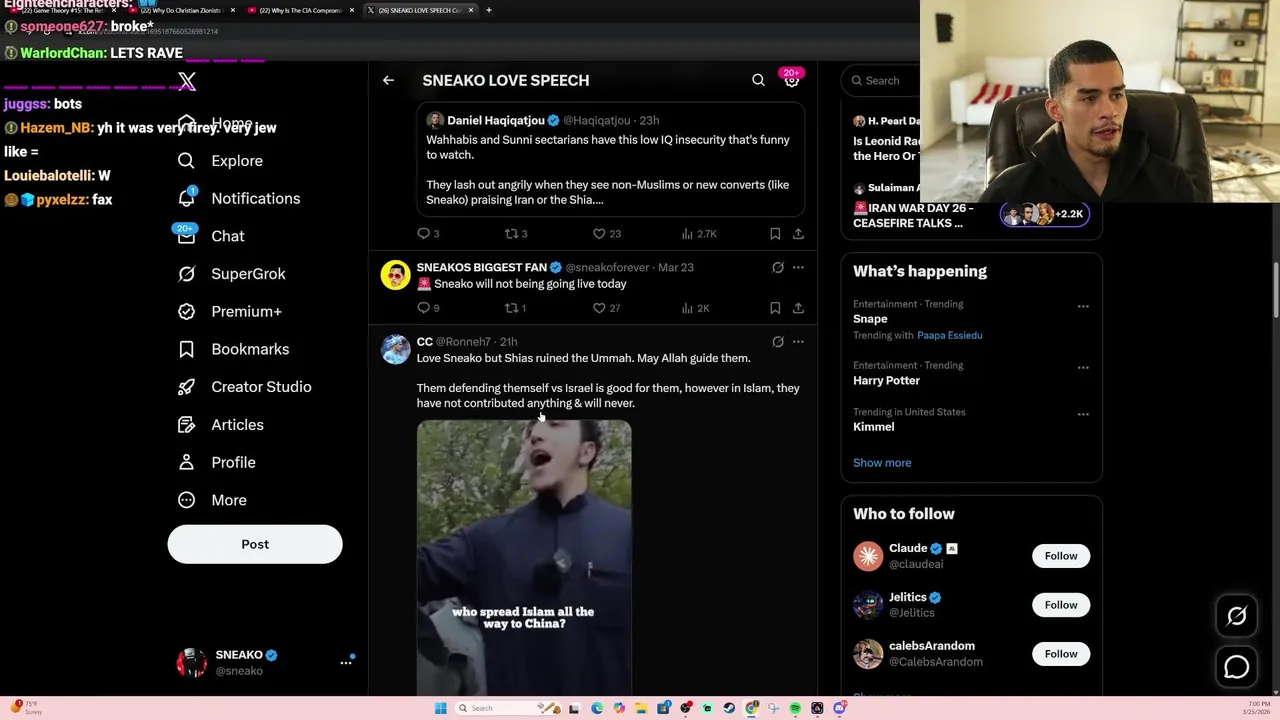The height and width of the screenshot is (720, 1280).
Task: Bookmark the SNEAKOS BIGGEST FAN tweet
Action: [775, 308]
